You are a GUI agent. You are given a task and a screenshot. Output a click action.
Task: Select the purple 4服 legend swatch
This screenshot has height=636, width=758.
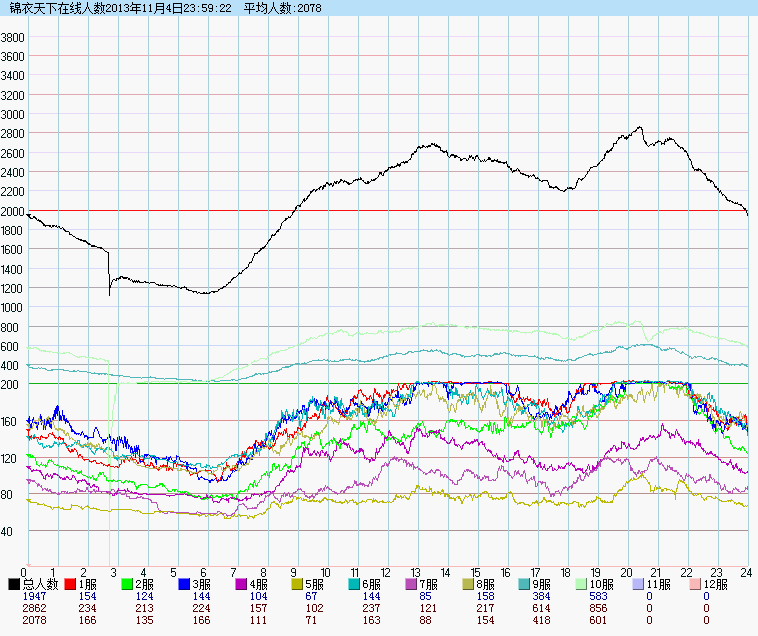pos(242,584)
